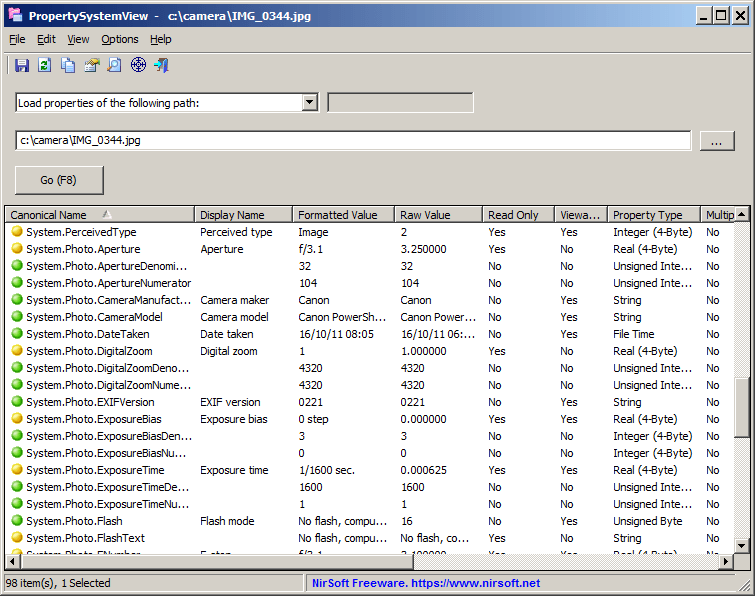The height and width of the screenshot is (596, 755).
Task: Click the browse '...' button beside the path
Action: (716, 141)
